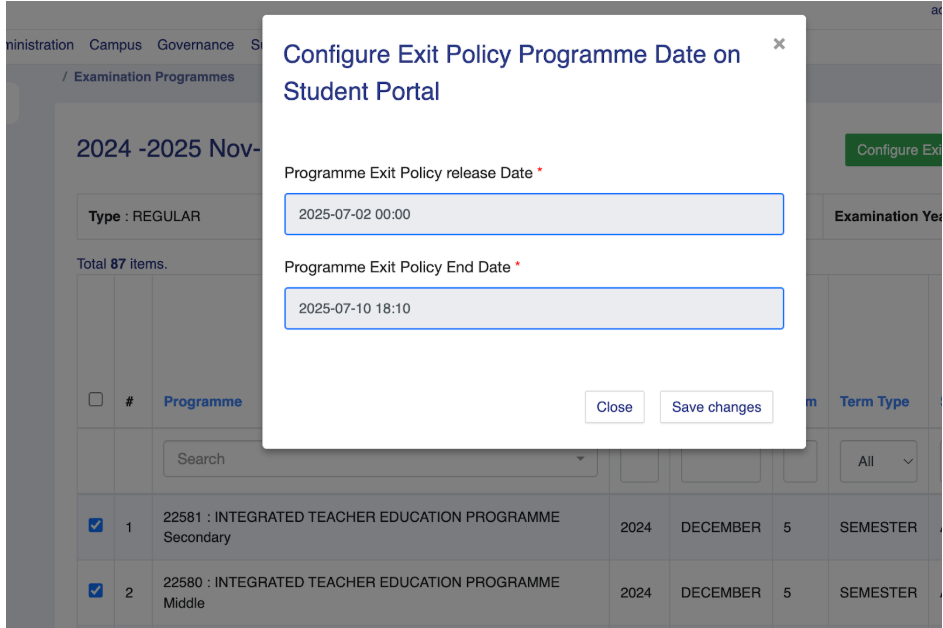This screenshot has width=943, height=628.
Task: Open the Programme search dropdown filter
Action: tap(380, 459)
